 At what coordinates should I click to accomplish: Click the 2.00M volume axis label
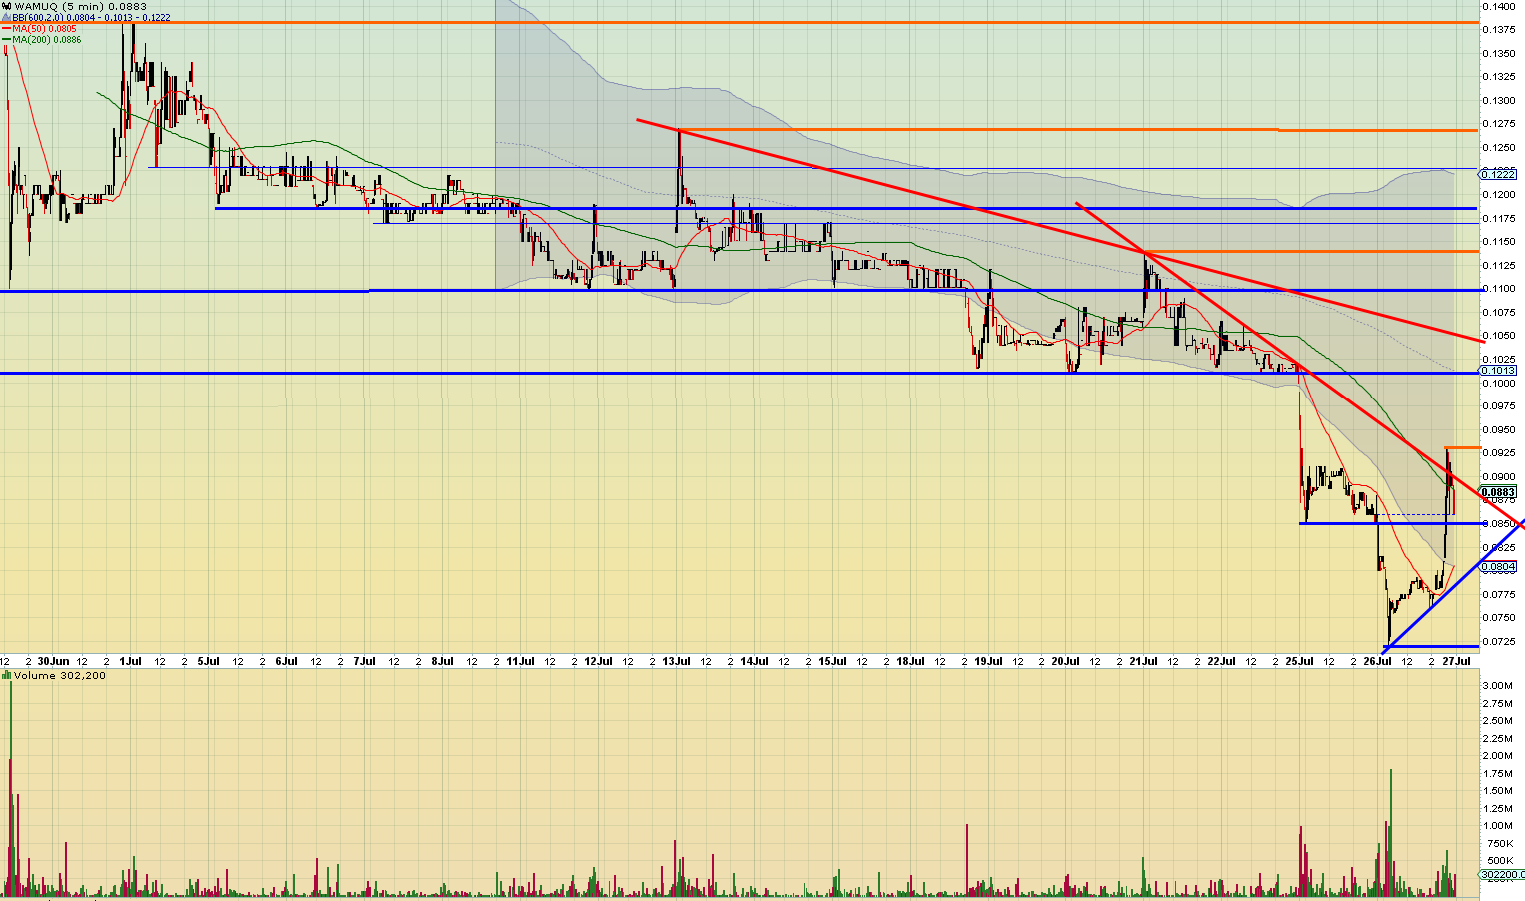[1498, 756]
